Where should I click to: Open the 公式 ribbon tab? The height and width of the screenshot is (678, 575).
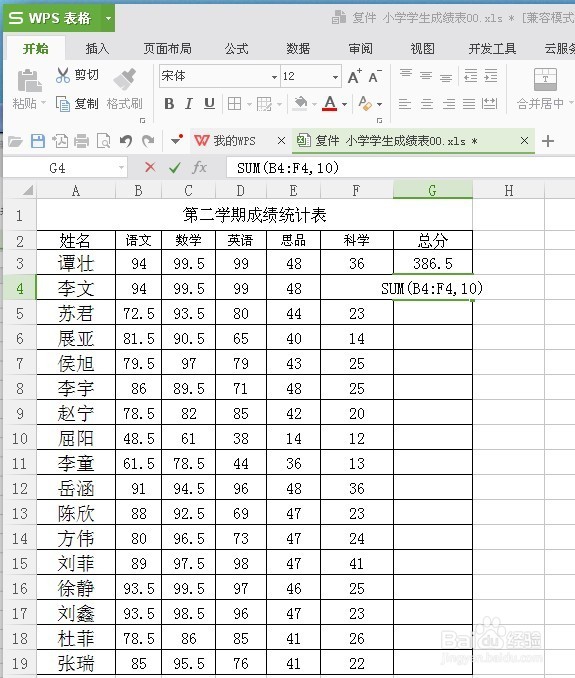pyautogui.click(x=236, y=48)
